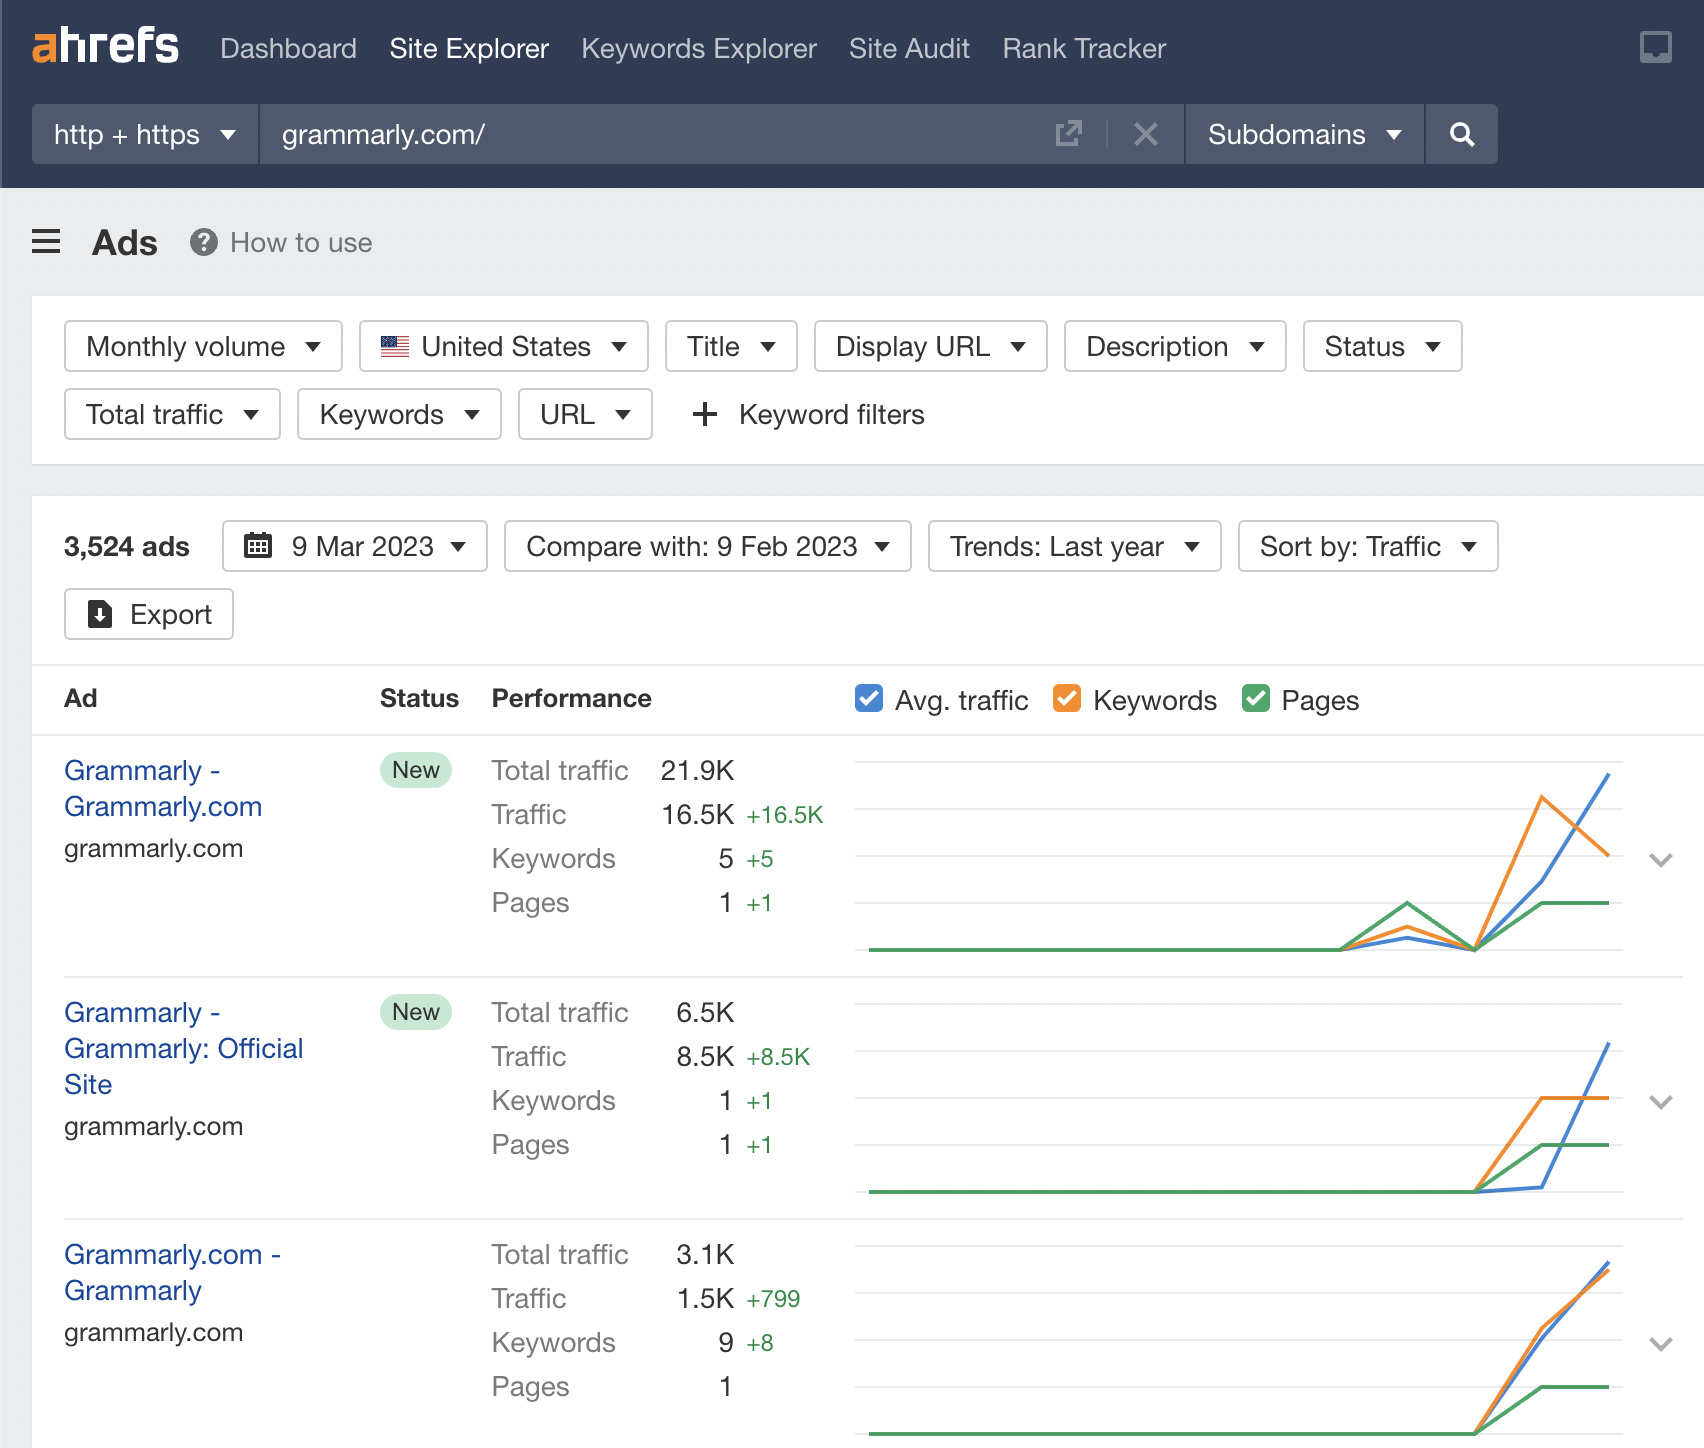The width and height of the screenshot is (1704, 1448).
Task: Open grammarly.com via the external link icon
Action: [1069, 133]
